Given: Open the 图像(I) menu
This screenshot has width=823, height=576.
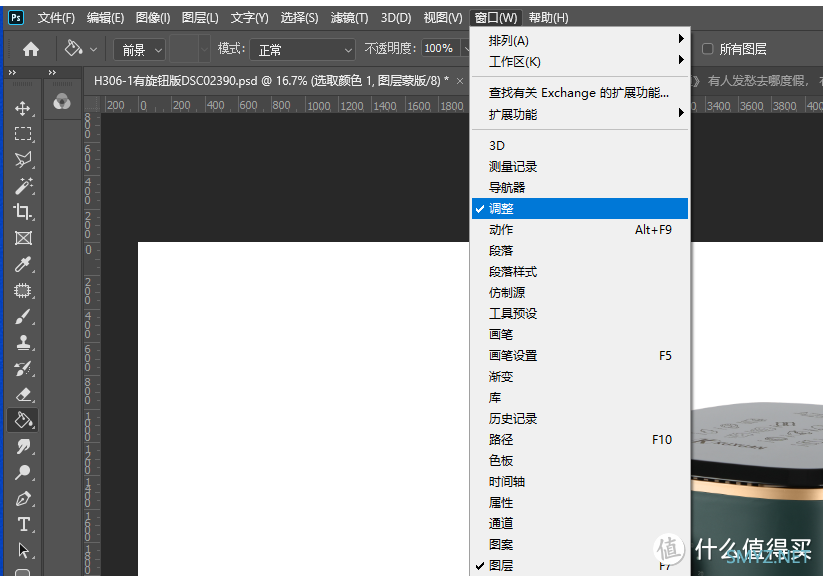Looking at the screenshot, I should click(153, 18).
